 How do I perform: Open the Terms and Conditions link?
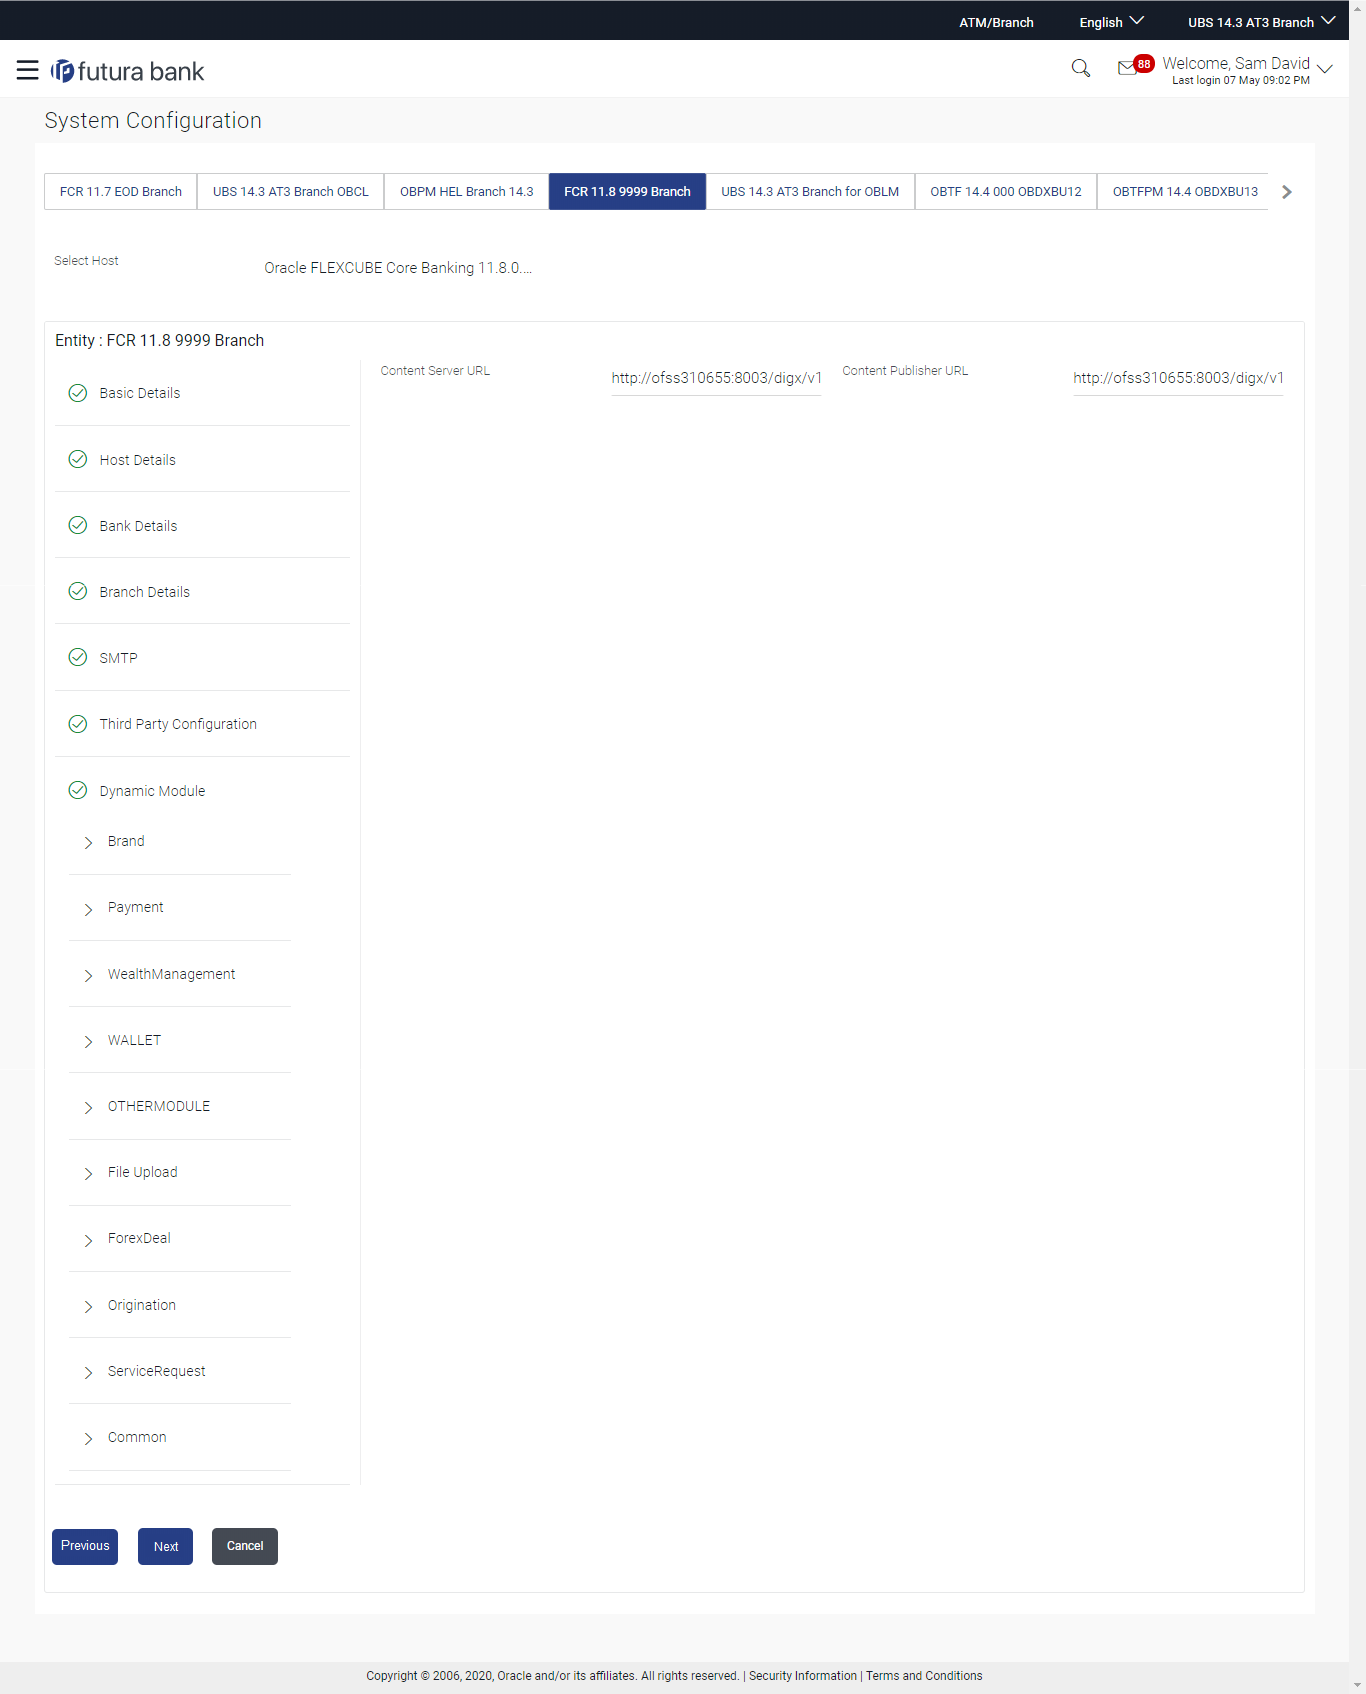[924, 1676]
